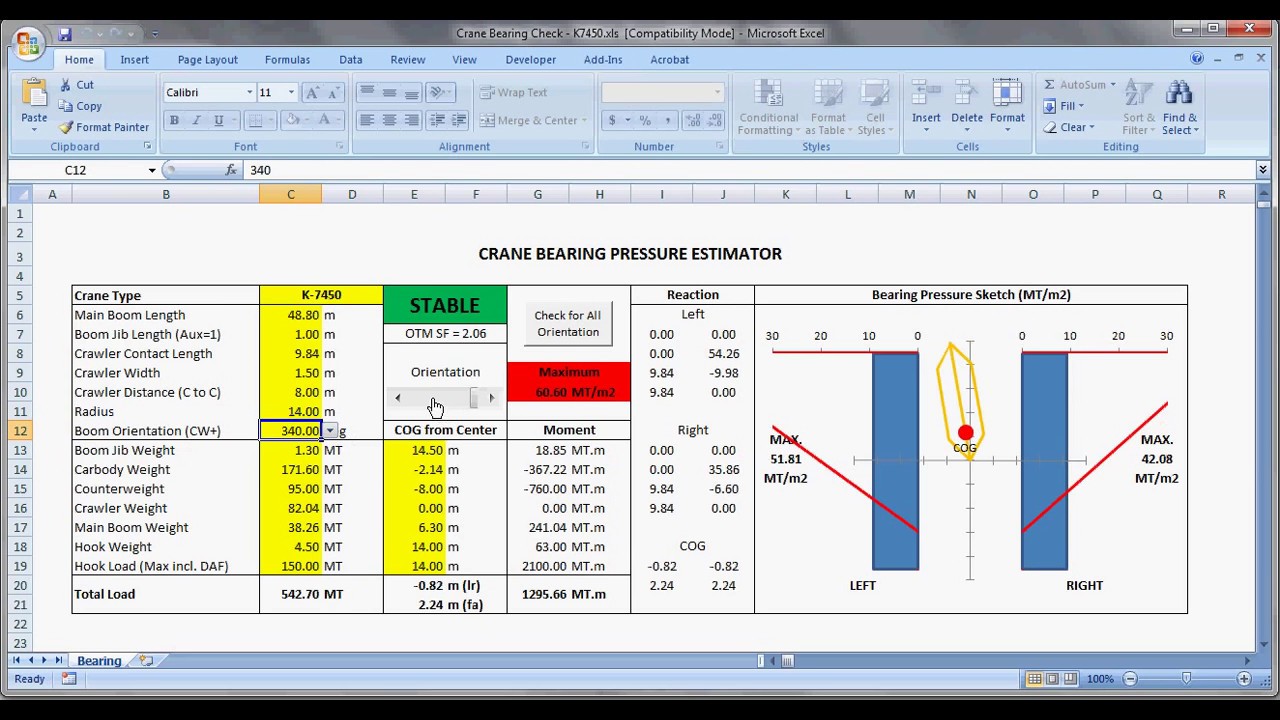Click Decrease Indent icon
The width and height of the screenshot is (1280, 720).
pyautogui.click(x=437, y=120)
